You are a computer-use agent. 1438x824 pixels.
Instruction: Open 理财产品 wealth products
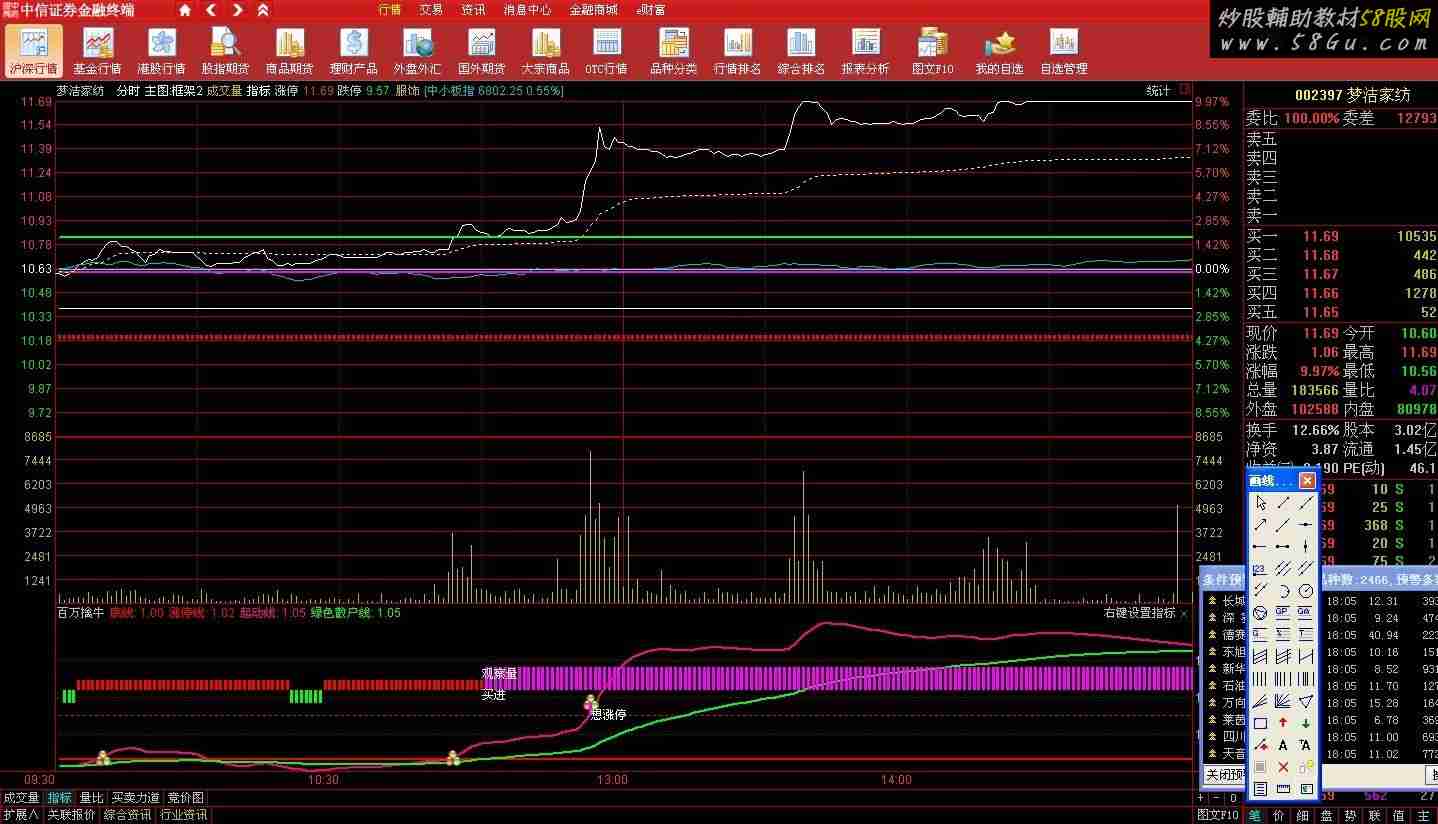point(353,51)
